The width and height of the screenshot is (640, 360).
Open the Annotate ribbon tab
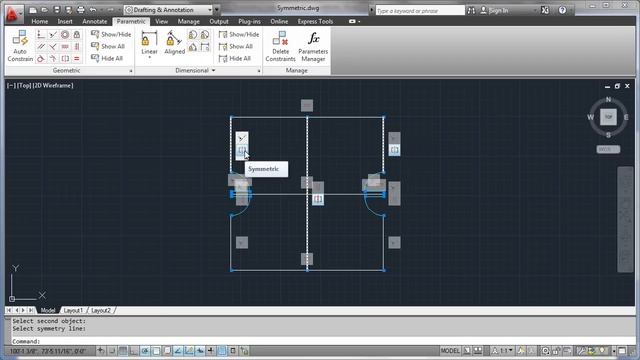[x=94, y=21]
